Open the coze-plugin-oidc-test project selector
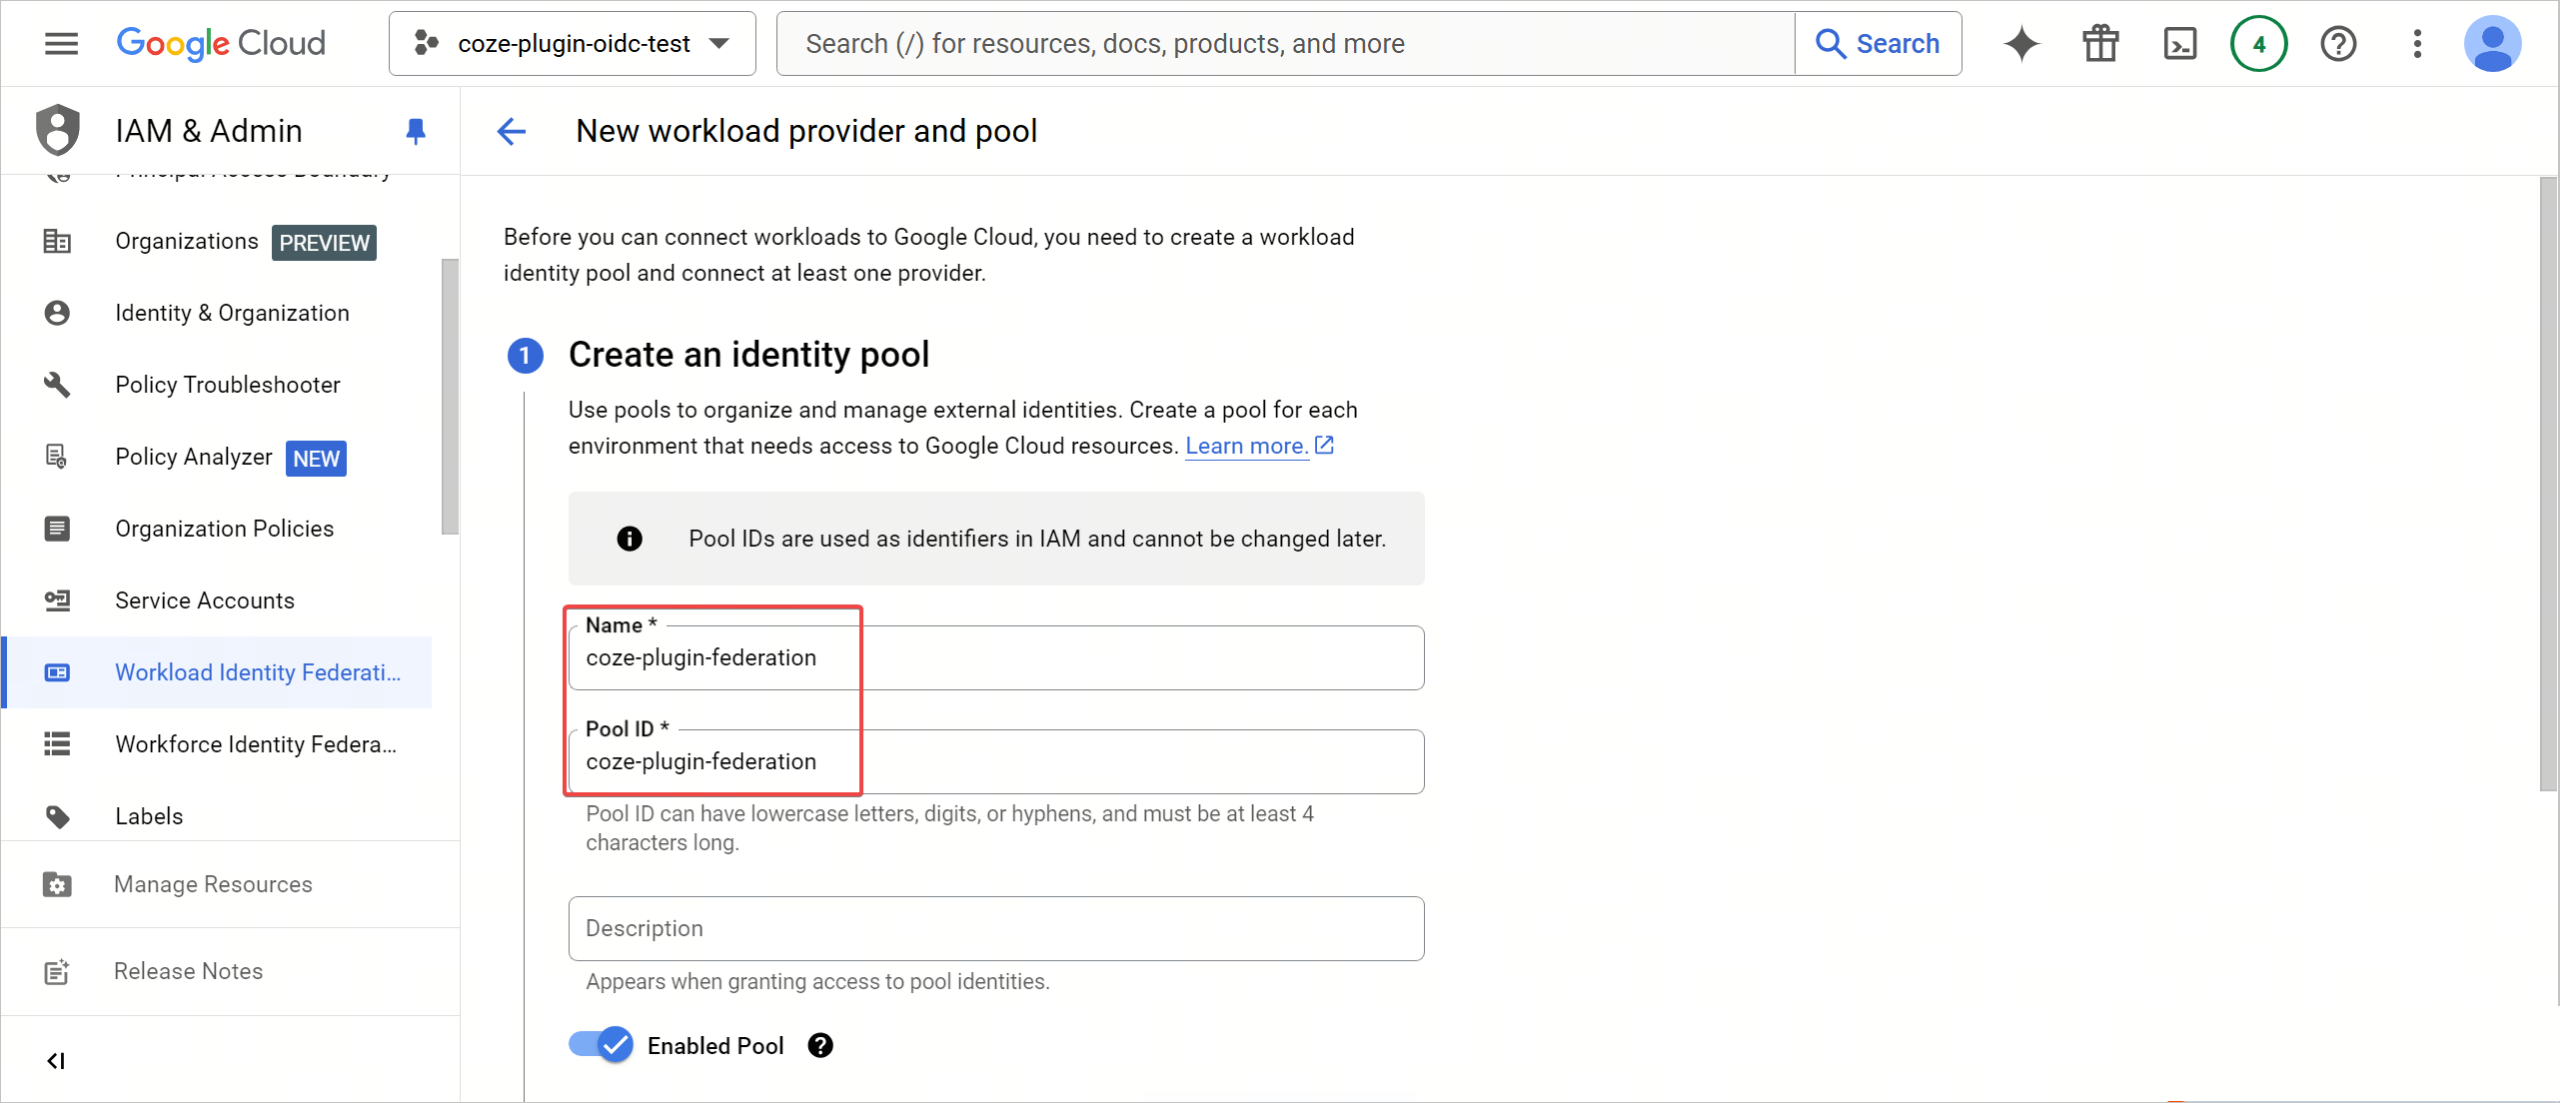 [x=572, y=43]
